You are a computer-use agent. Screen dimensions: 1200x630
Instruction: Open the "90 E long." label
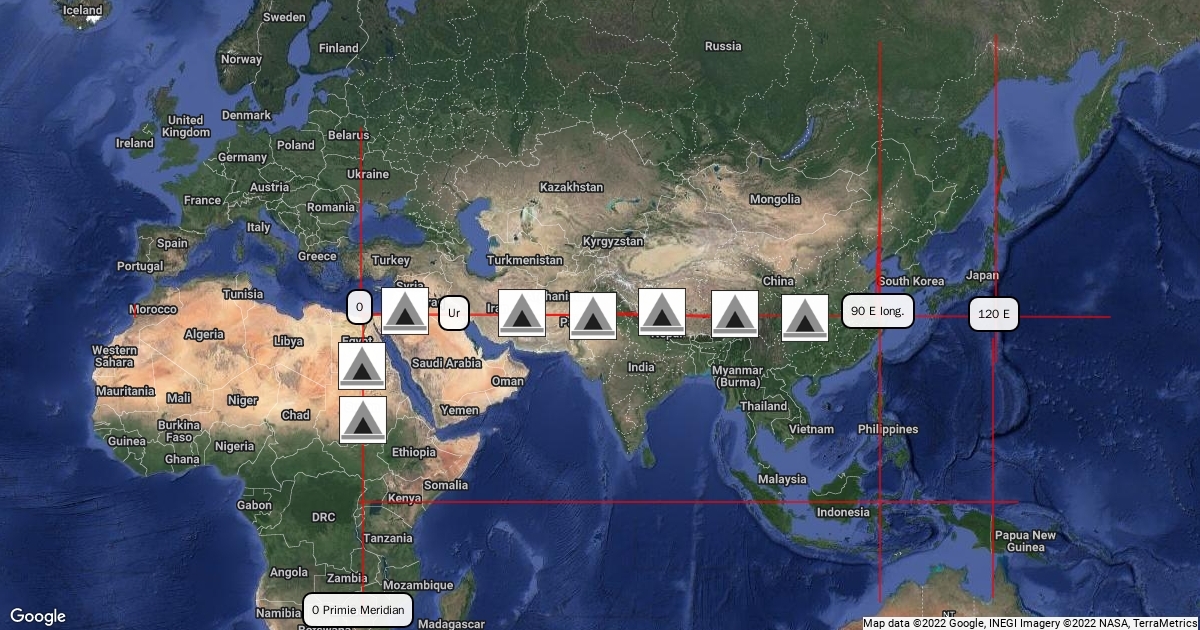coord(877,311)
